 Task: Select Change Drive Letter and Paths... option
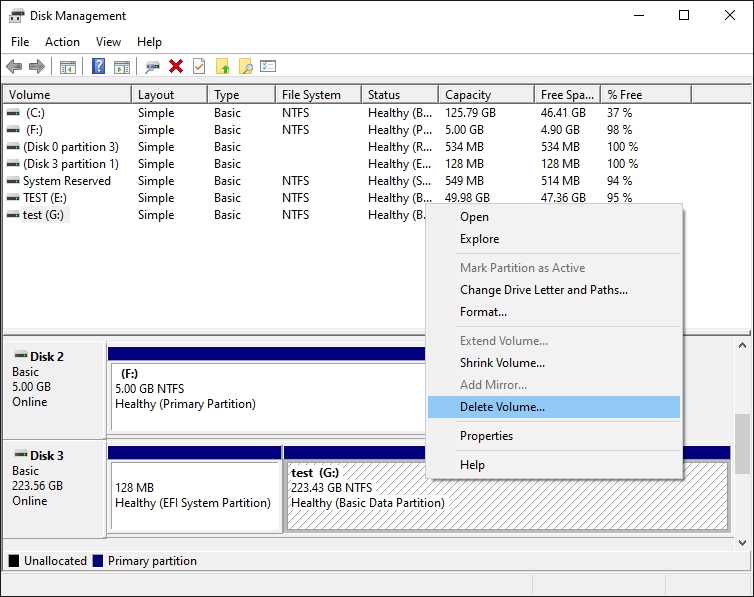click(543, 290)
